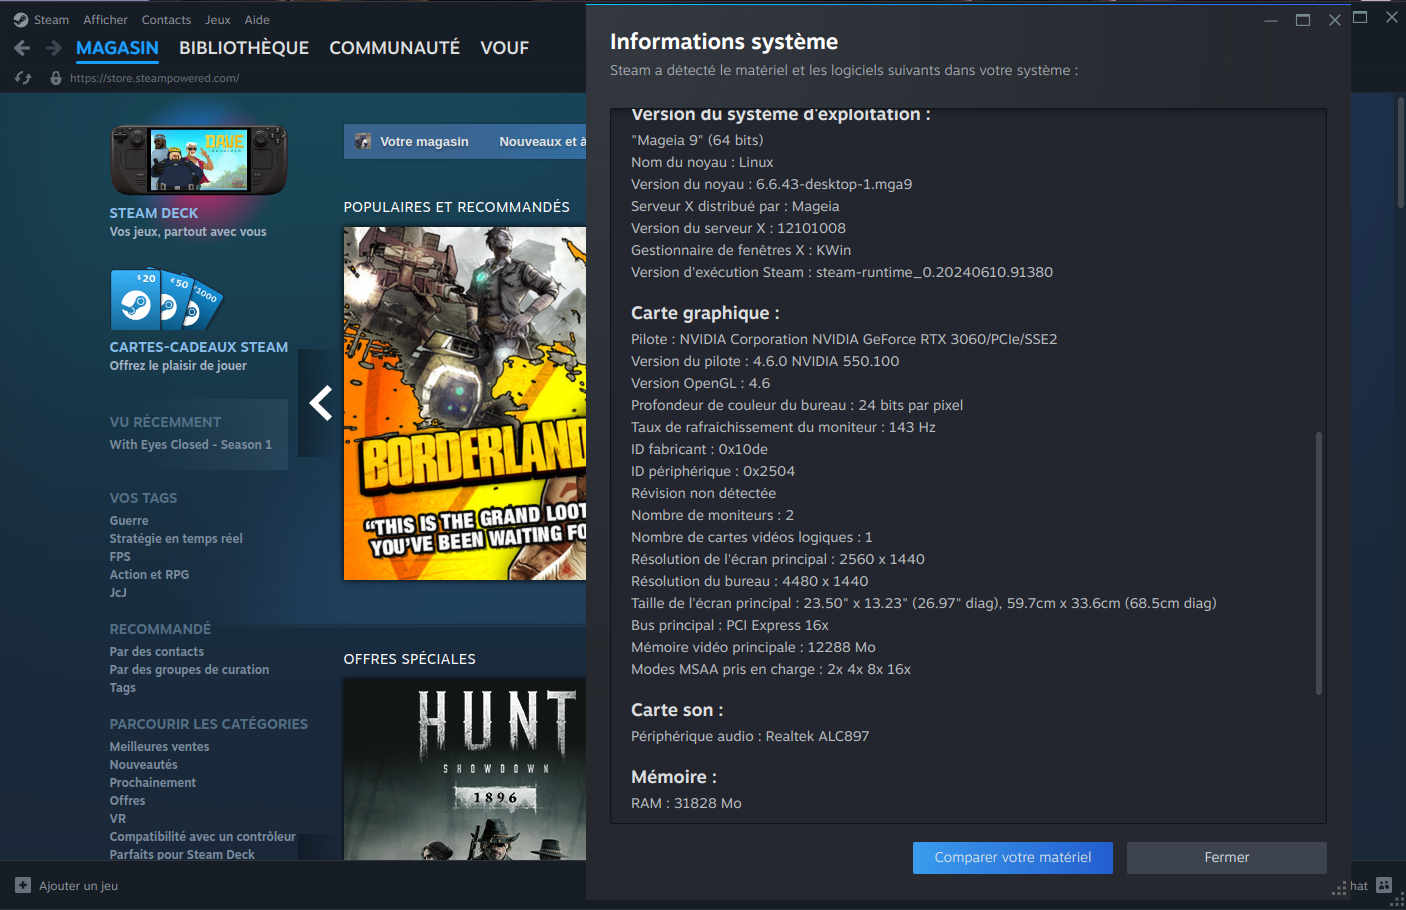The height and width of the screenshot is (910, 1406).
Task: Open Compatibilité avec un contrôleur
Action: click(x=203, y=837)
